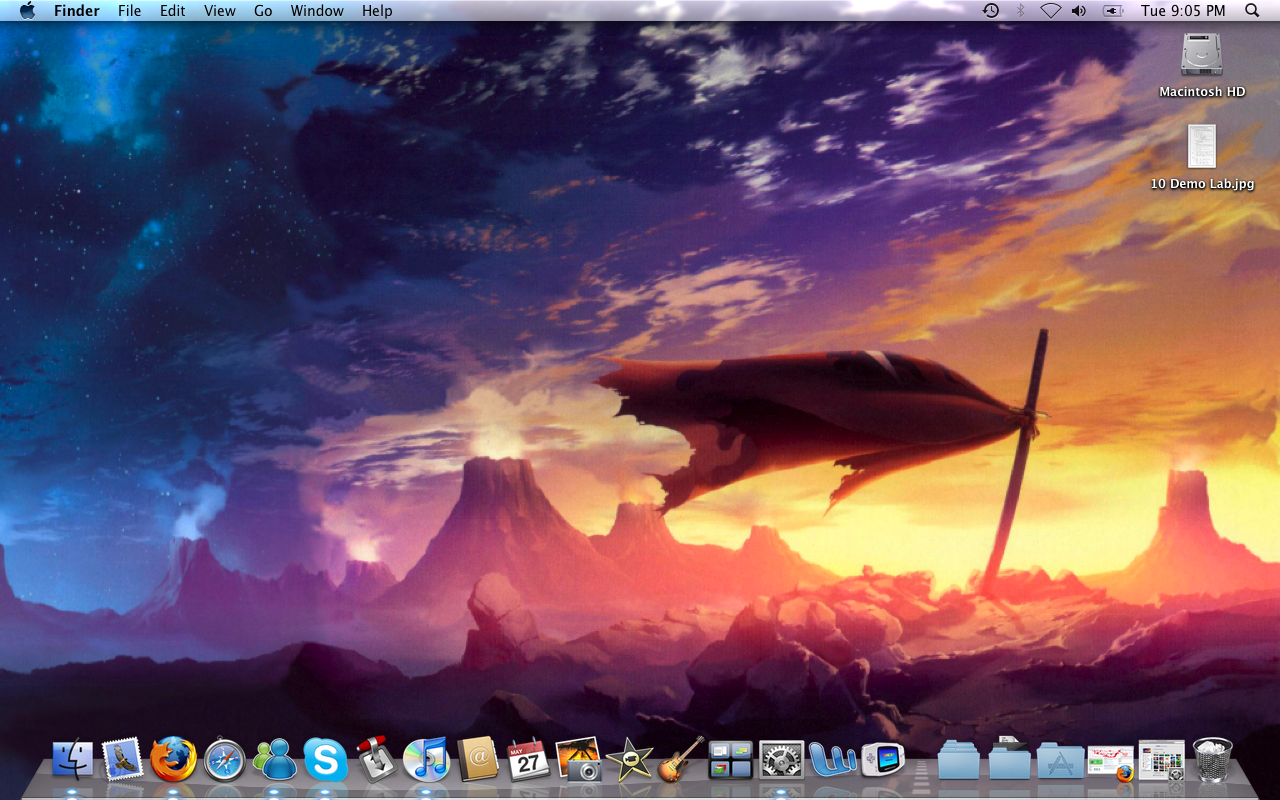Viewport: 1280px width, 800px height.
Task: Launch Skype from the Dock
Action: point(325,760)
